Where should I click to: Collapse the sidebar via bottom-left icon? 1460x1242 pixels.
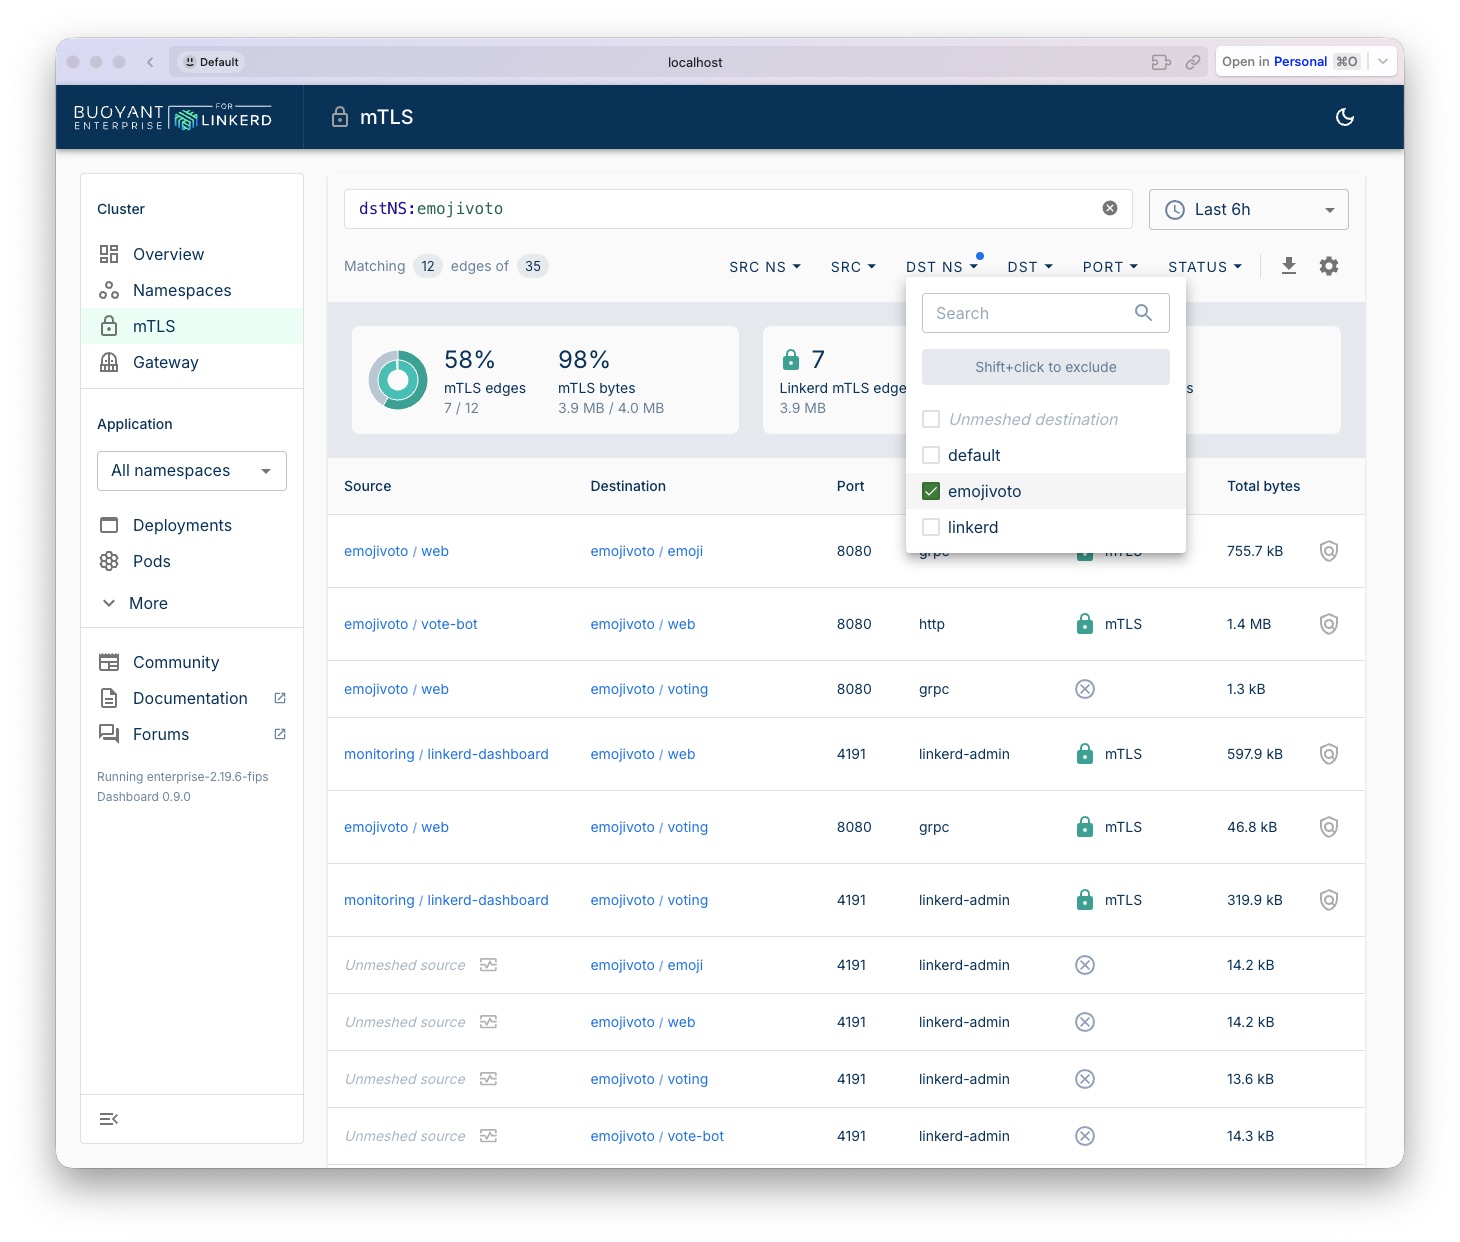pyautogui.click(x=109, y=1118)
